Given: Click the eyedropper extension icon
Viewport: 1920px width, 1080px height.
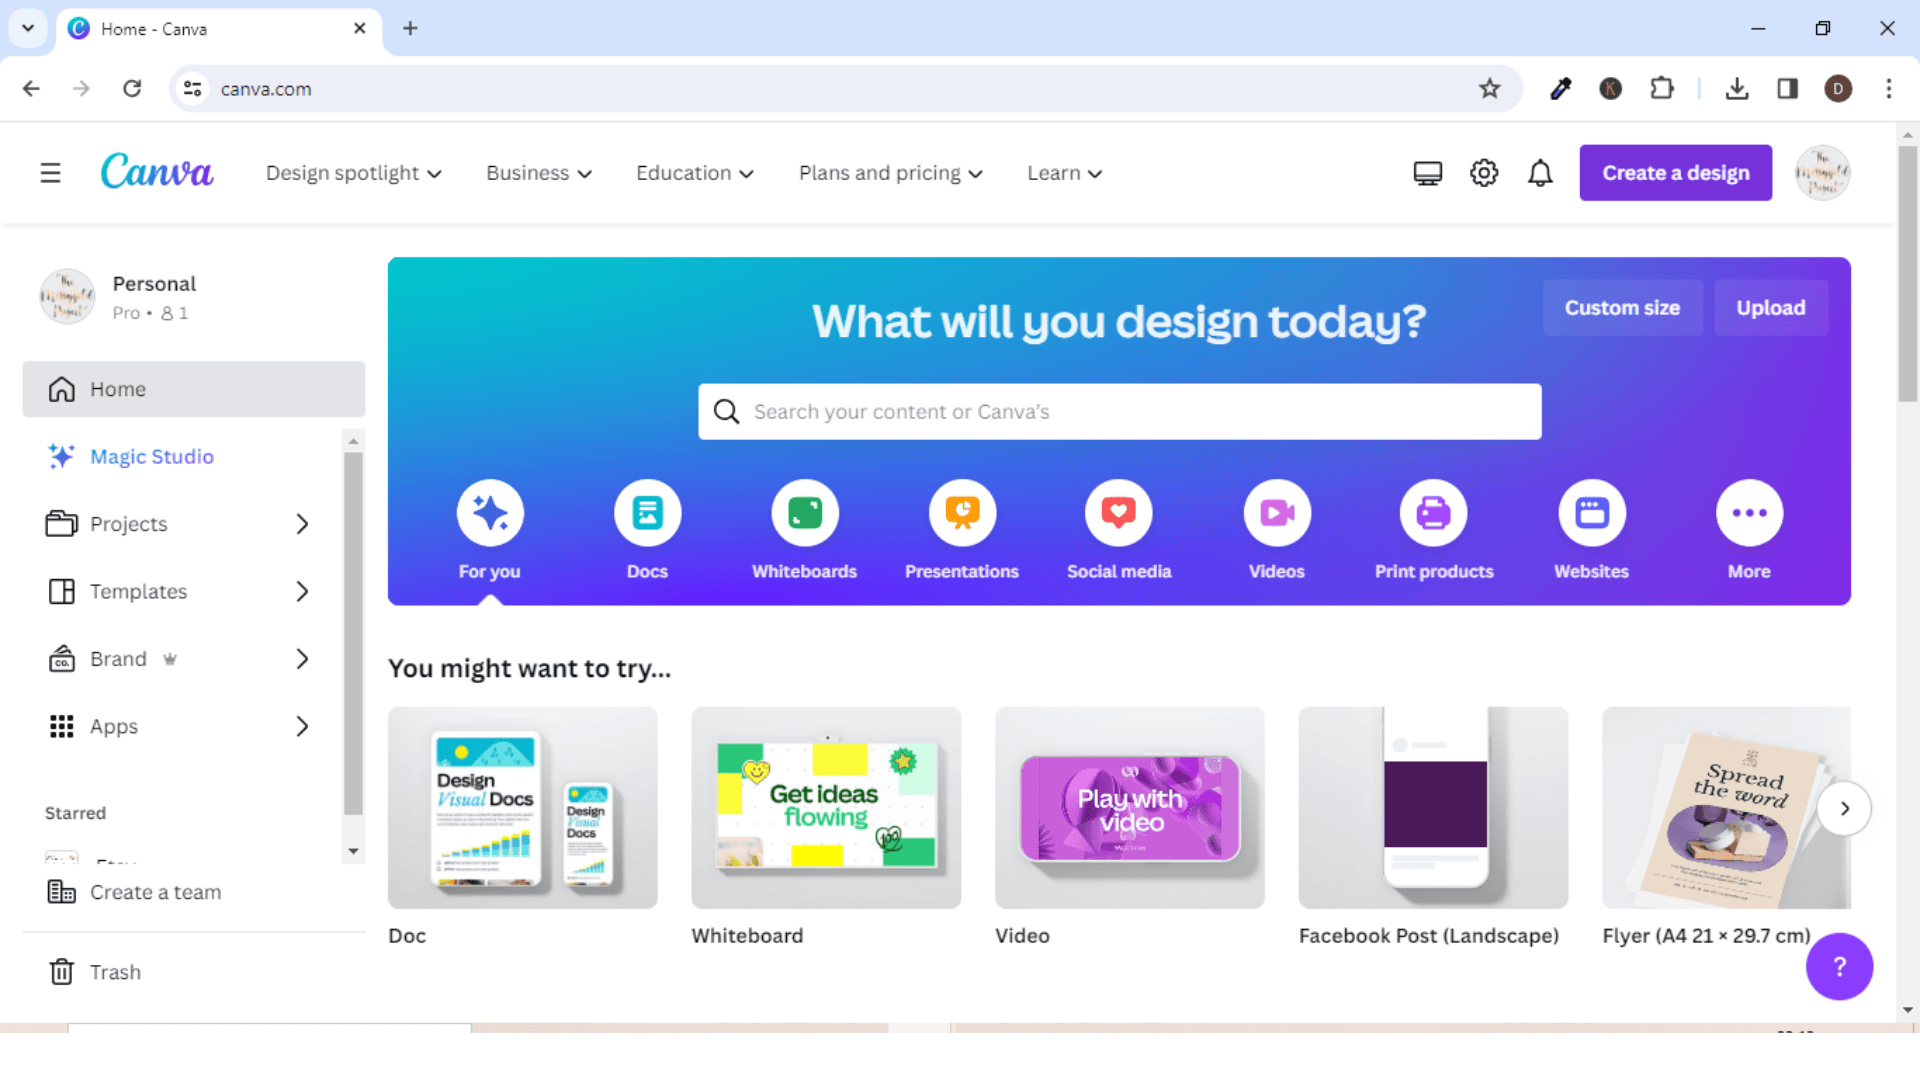Looking at the screenshot, I should [1560, 89].
